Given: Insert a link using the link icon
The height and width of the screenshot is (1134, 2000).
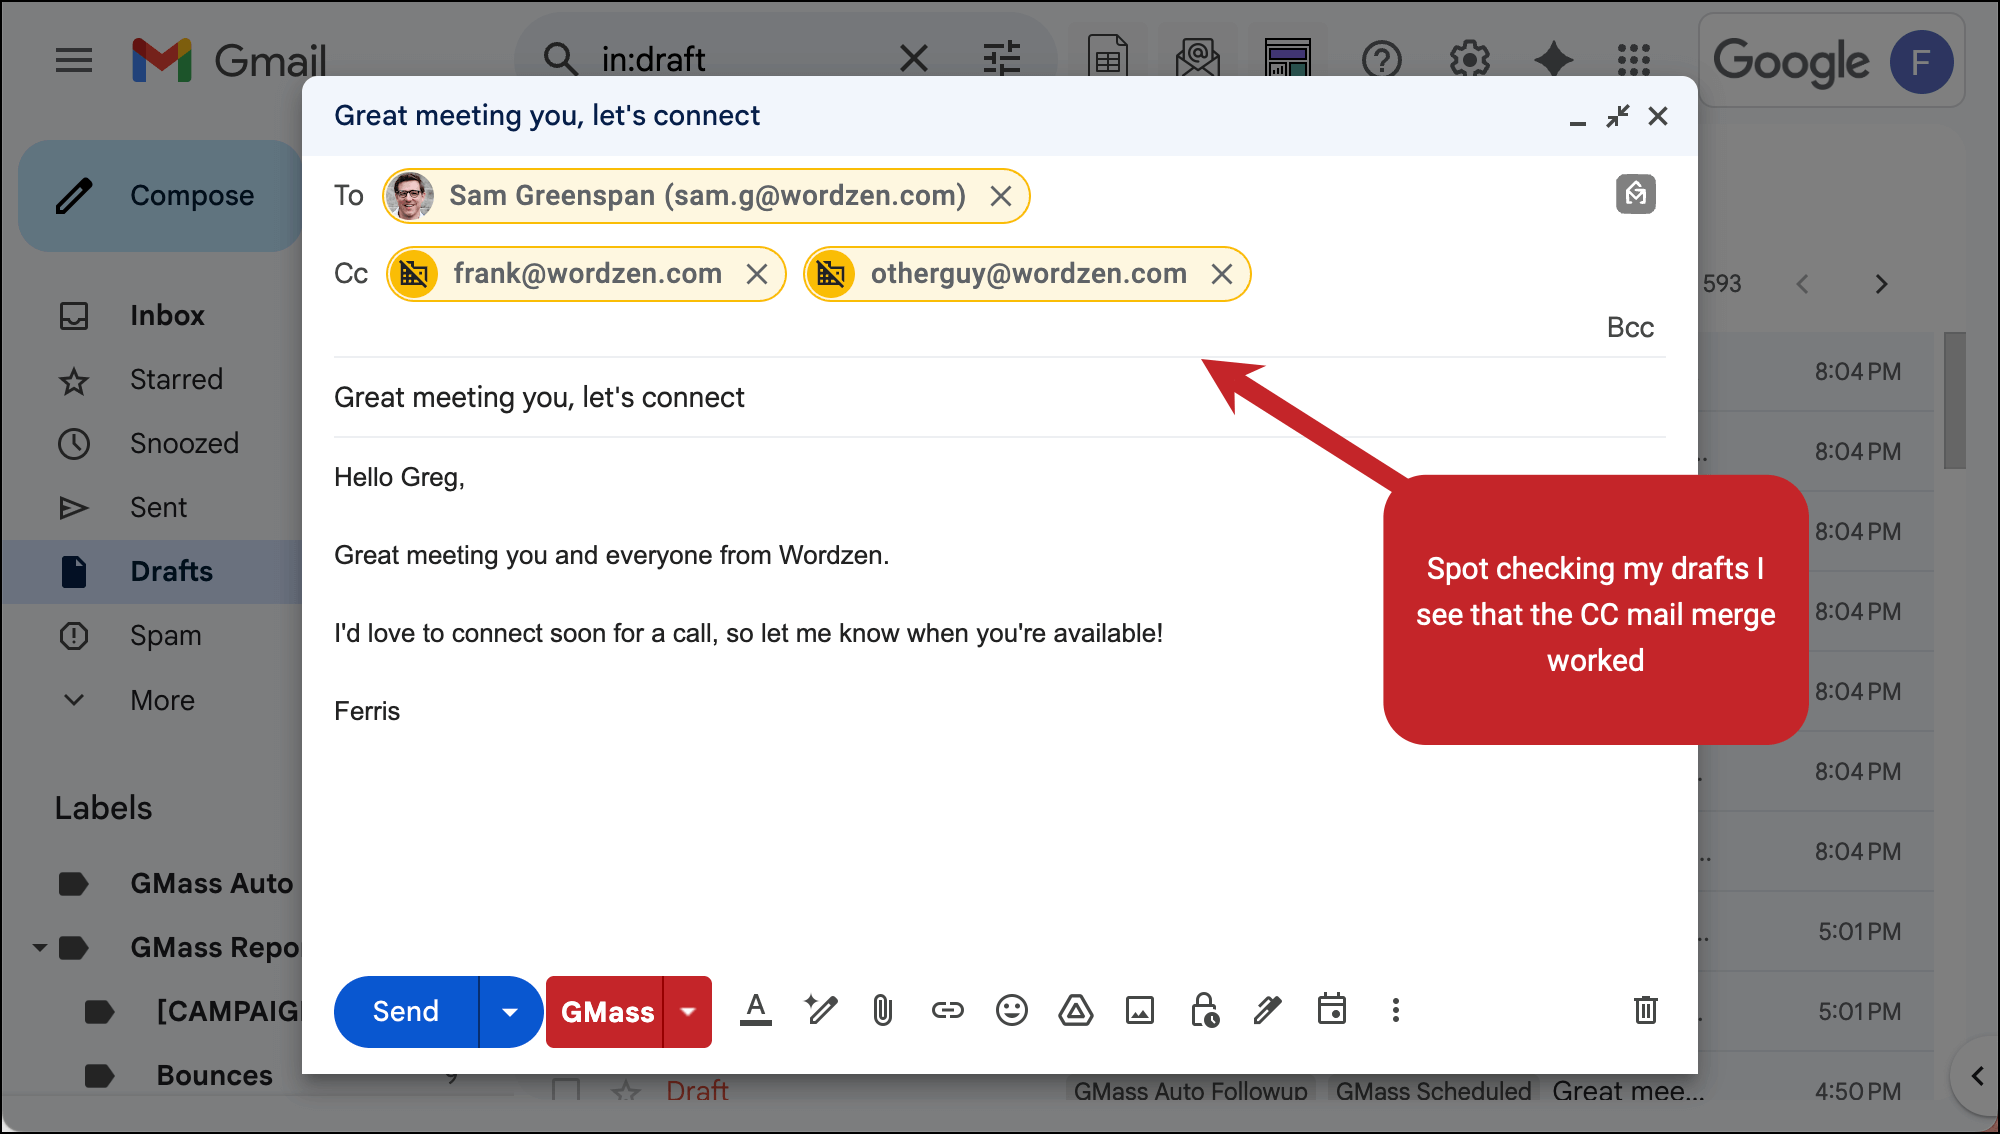Looking at the screenshot, I should point(947,1011).
